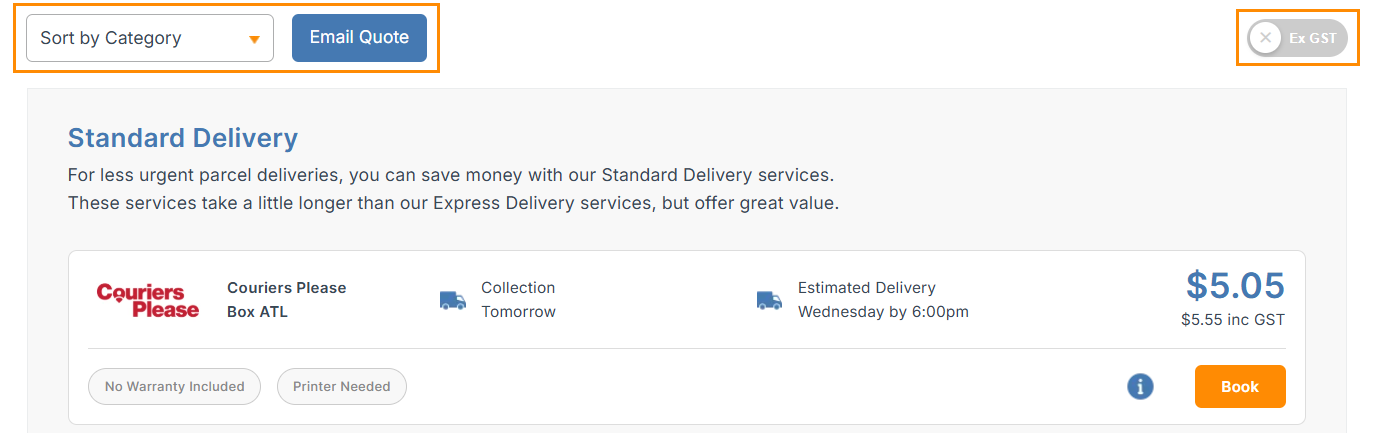1377x433 pixels.
Task: Click the $5.55 inc GST text
Action: (x=1232, y=321)
